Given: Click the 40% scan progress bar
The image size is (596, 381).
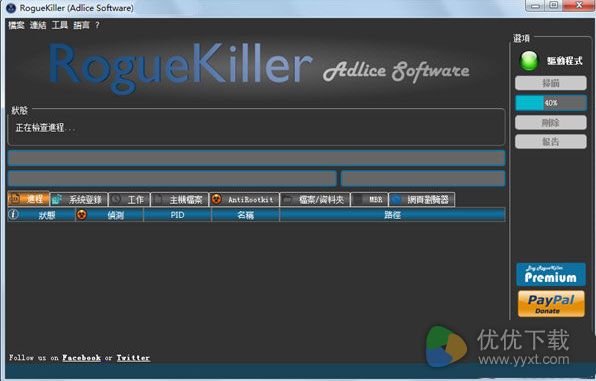Looking at the screenshot, I should (551, 103).
